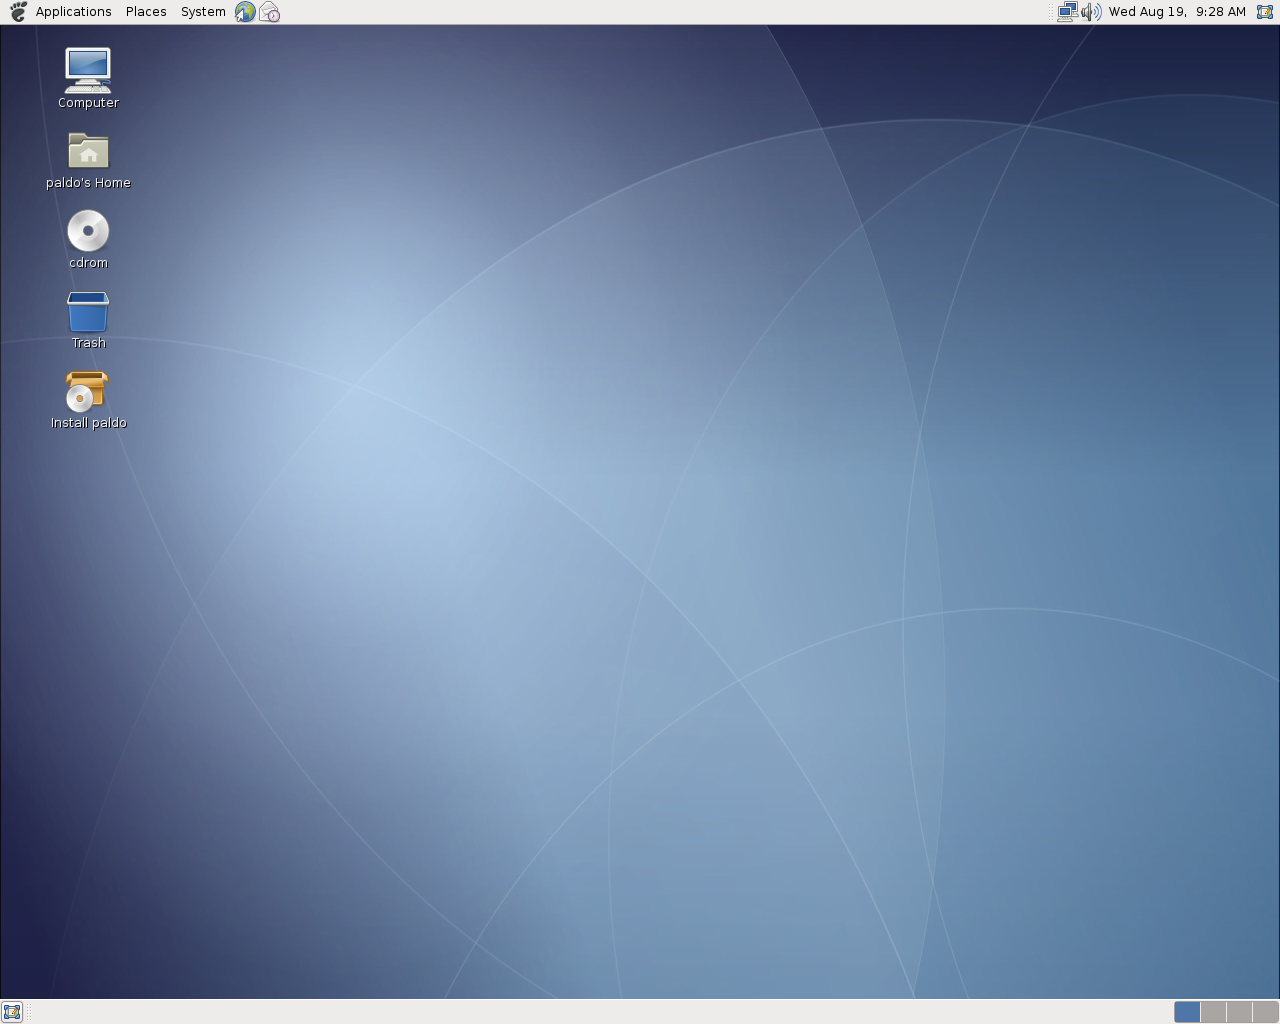This screenshot has height=1024, width=1280.
Task: Click the 'cdrom' label text
Action: (88, 263)
